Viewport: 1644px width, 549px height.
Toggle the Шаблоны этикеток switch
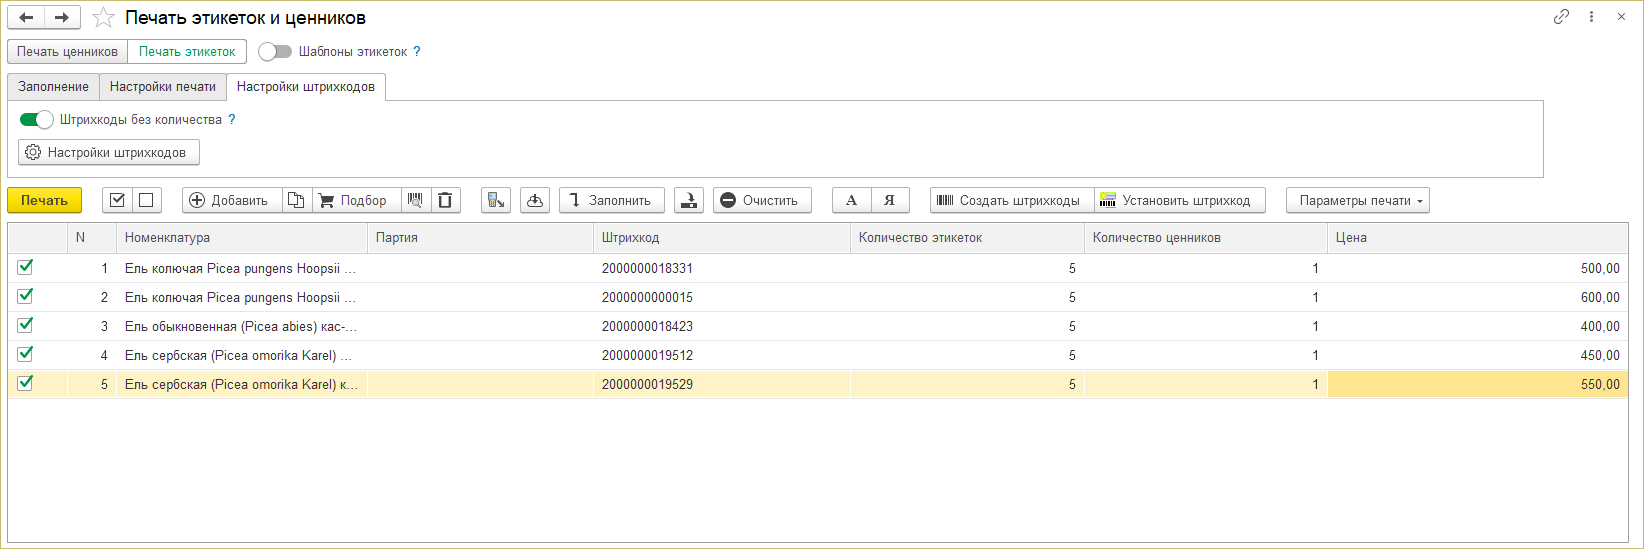tap(275, 51)
